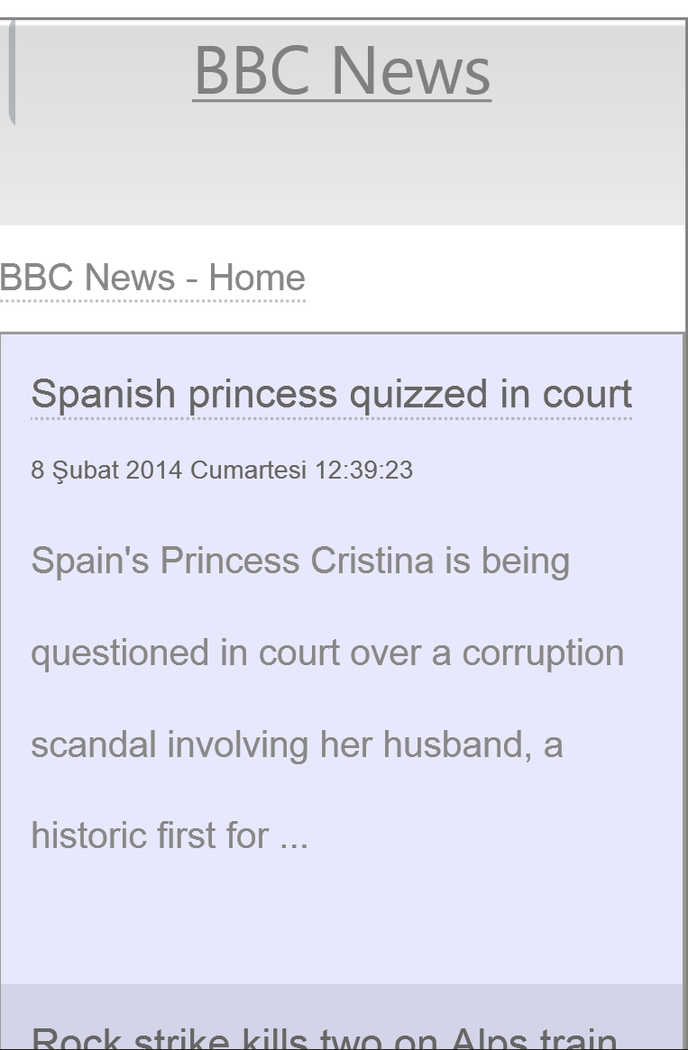Click the ellipsis ending the article summary
Image resolution: width=688 pixels, height=1050 pixels.
pyautogui.click(x=294, y=838)
